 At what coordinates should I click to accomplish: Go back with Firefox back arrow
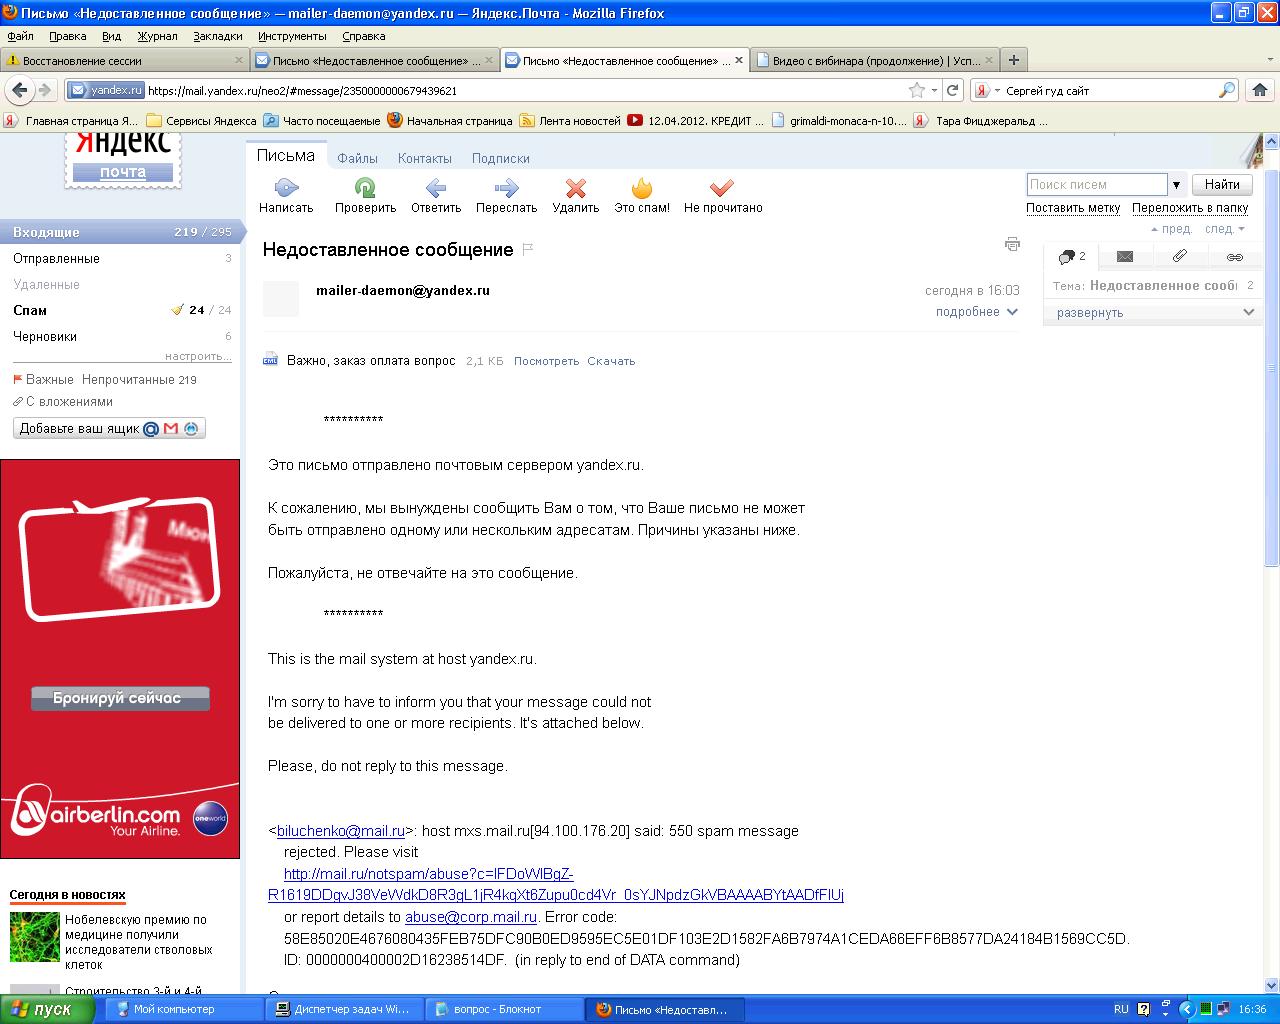click(x=19, y=90)
